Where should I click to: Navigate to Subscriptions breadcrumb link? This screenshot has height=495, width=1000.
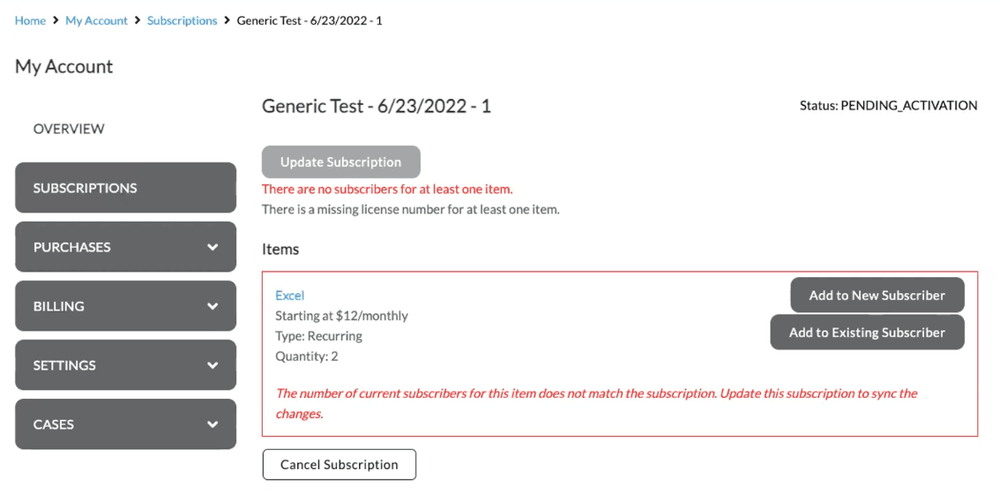pyautogui.click(x=182, y=20)
